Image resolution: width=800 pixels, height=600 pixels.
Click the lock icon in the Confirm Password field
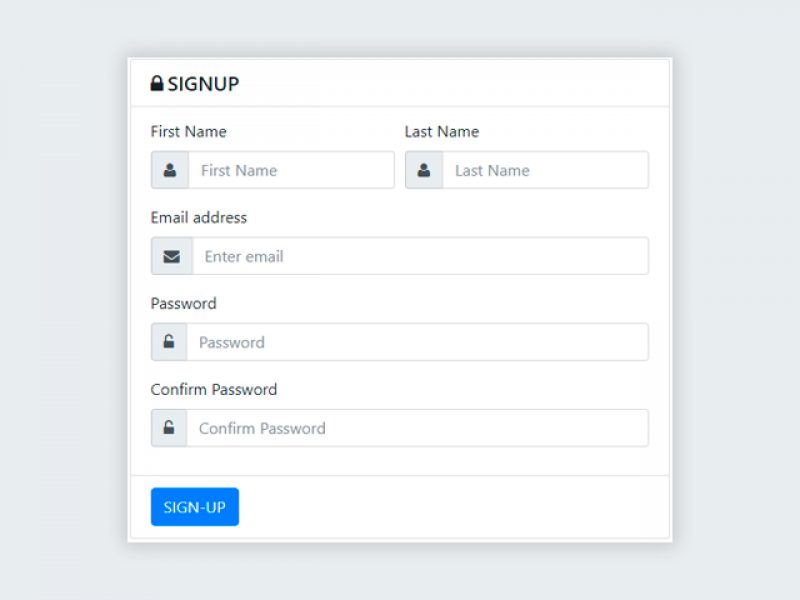tap(167, 428)
